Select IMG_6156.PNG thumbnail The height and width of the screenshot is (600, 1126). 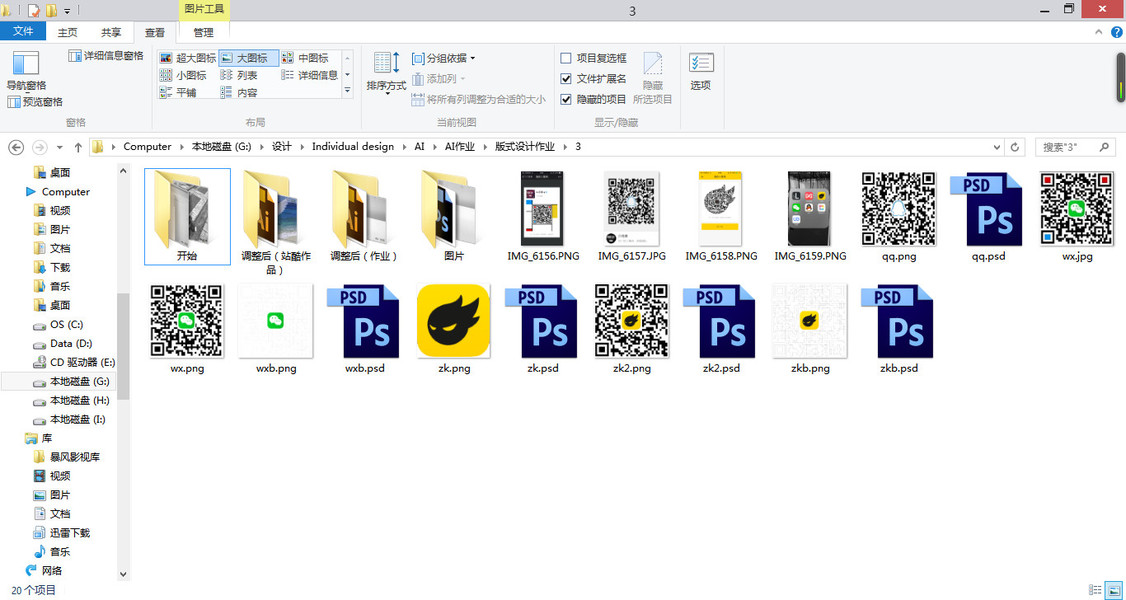click(542, 217)
